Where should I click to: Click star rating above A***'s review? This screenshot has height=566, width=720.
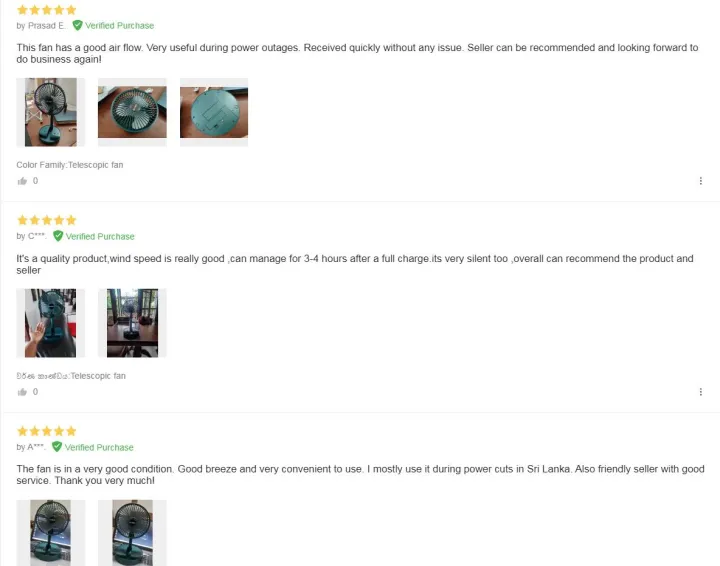pyautogui.click(x=46, y=431)
